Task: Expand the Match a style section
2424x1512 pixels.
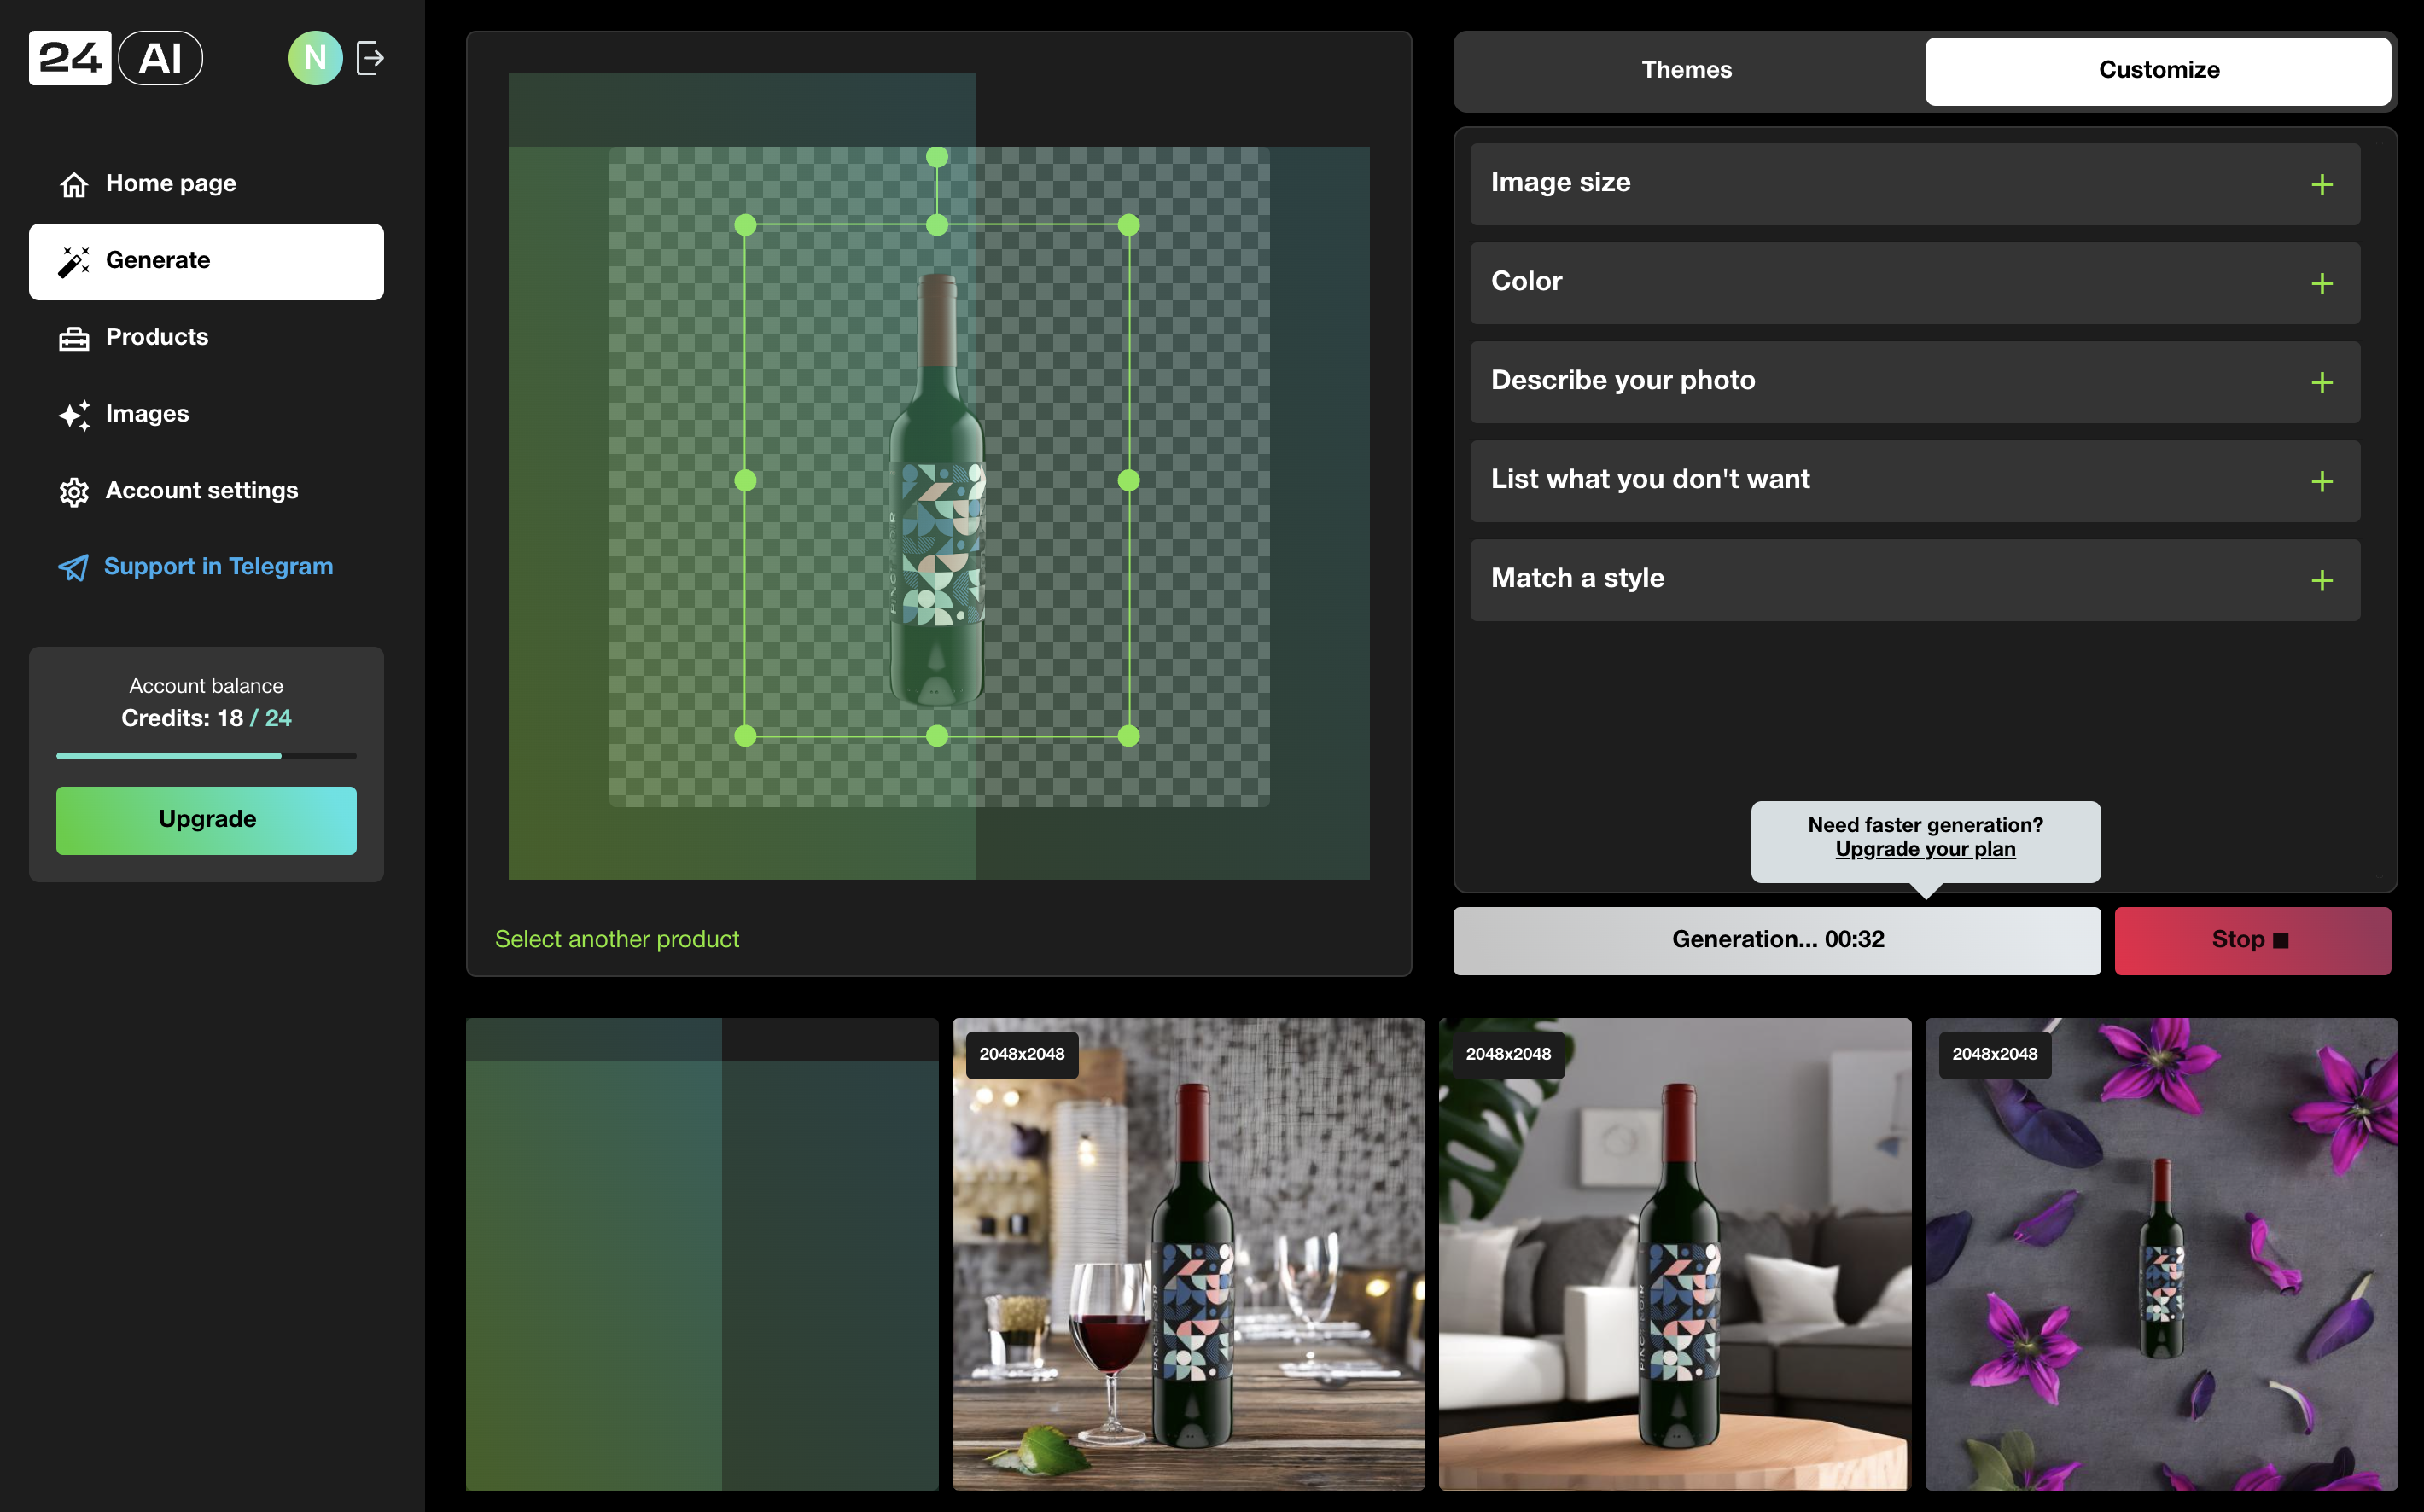Action: pyautogui.click(x=2321, y=580)
